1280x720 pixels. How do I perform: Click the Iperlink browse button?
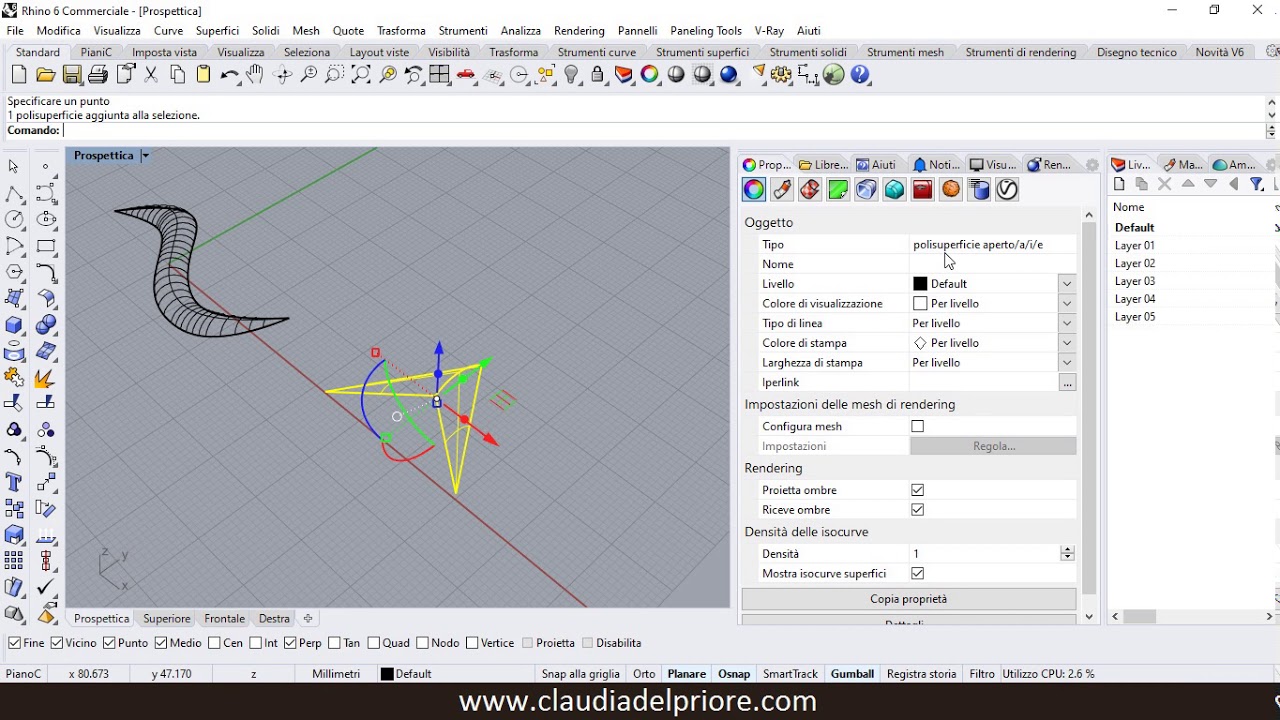pyautogui.click(x=1067, y=383)
